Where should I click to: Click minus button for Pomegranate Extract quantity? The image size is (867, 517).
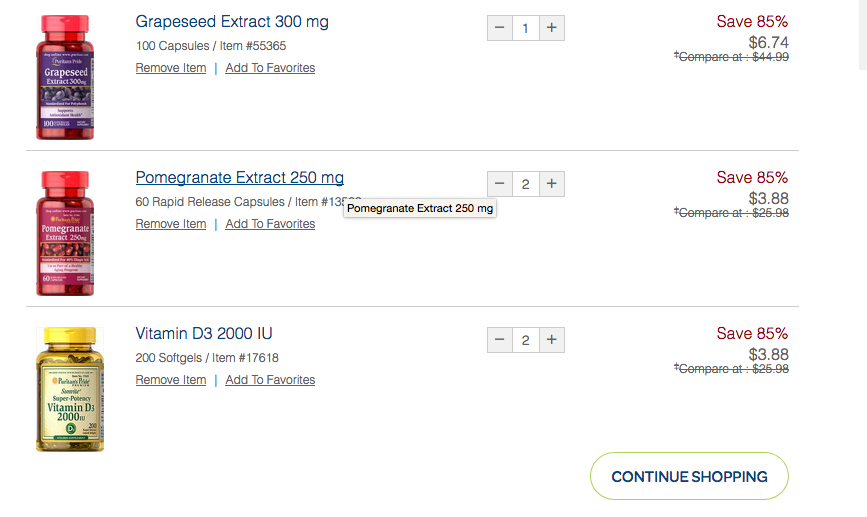[x=500, y=184]
